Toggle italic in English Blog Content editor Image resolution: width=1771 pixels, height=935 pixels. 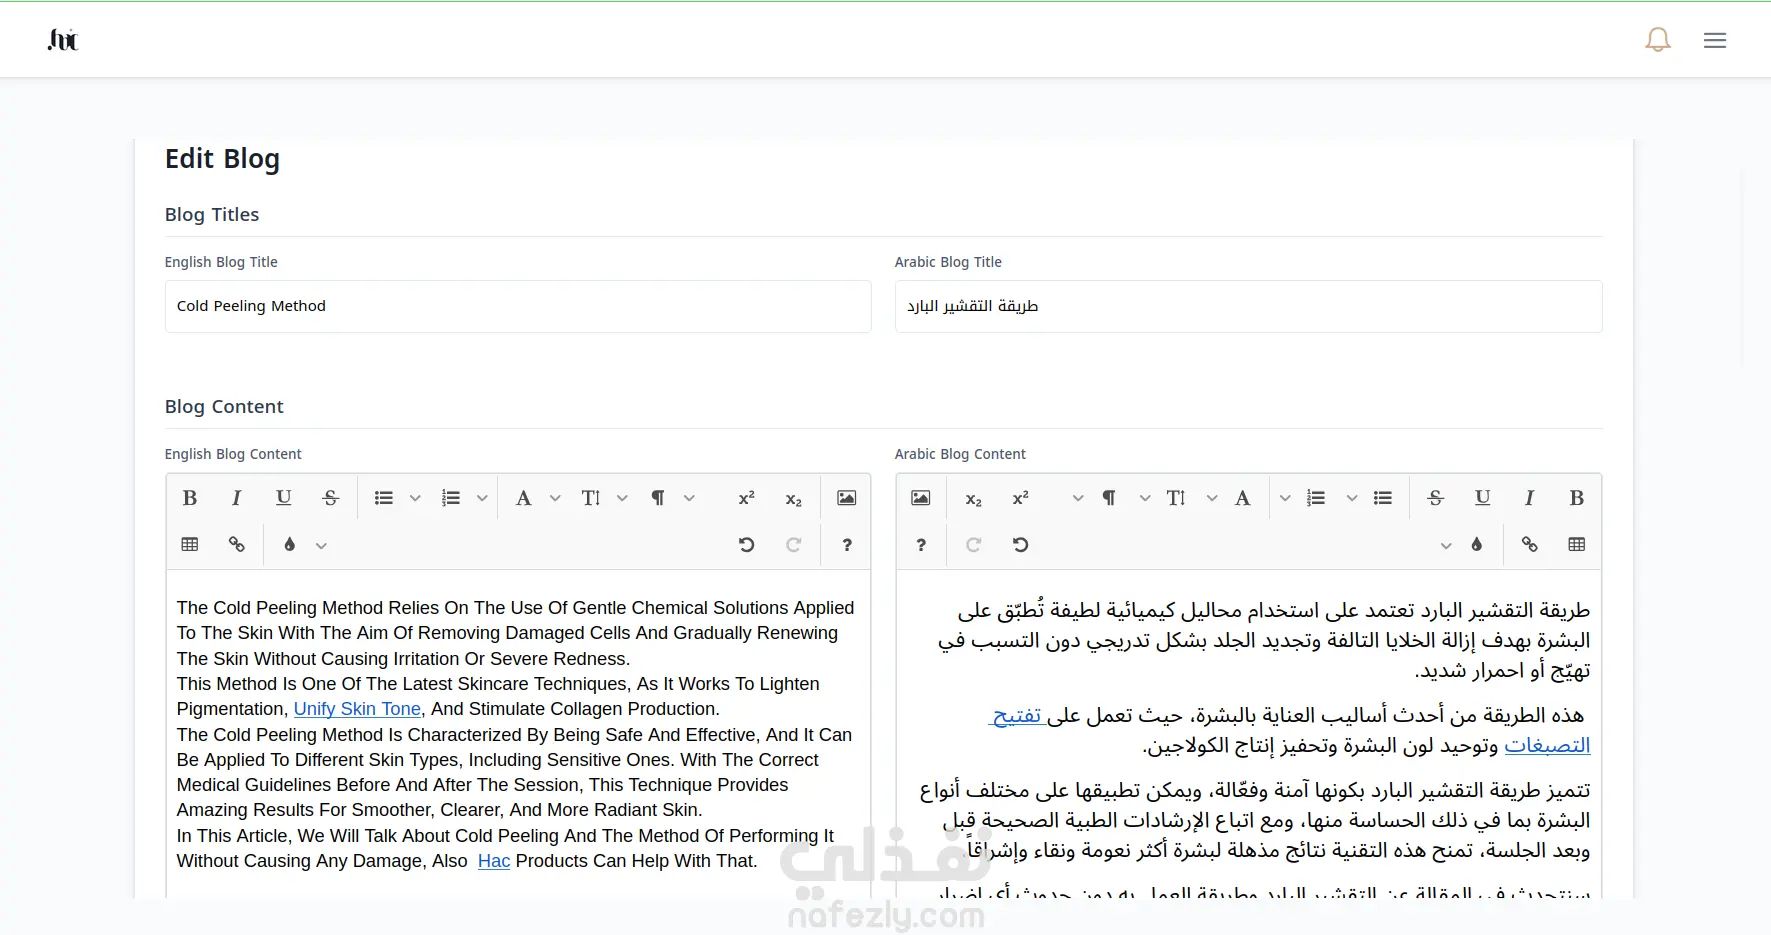[237, 498]
